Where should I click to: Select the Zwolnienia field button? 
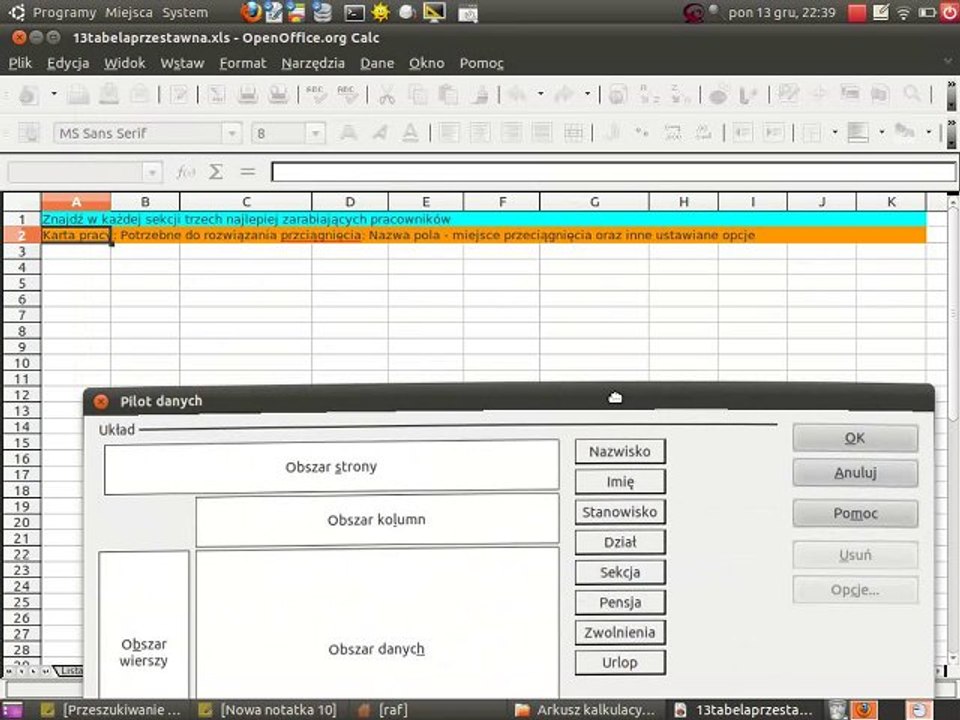[x=620, y=632]
